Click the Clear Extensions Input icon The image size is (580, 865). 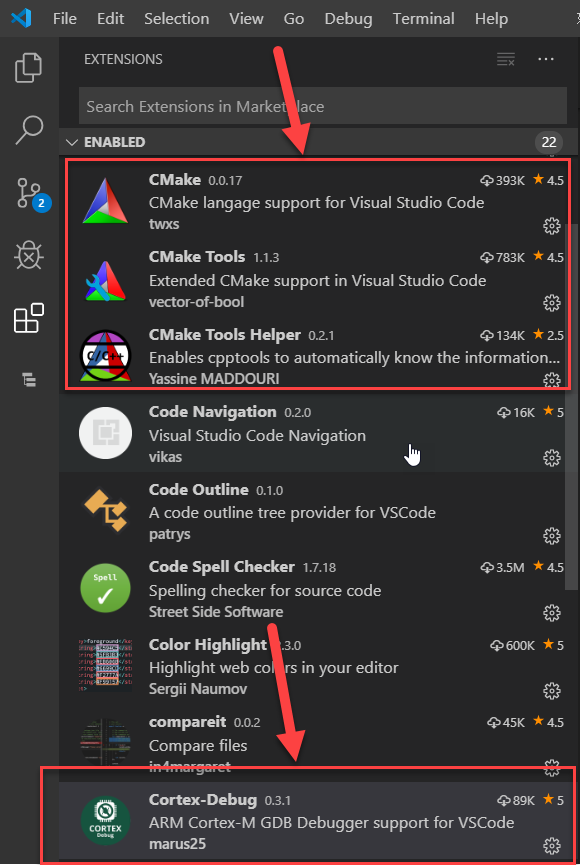[505, 59]
